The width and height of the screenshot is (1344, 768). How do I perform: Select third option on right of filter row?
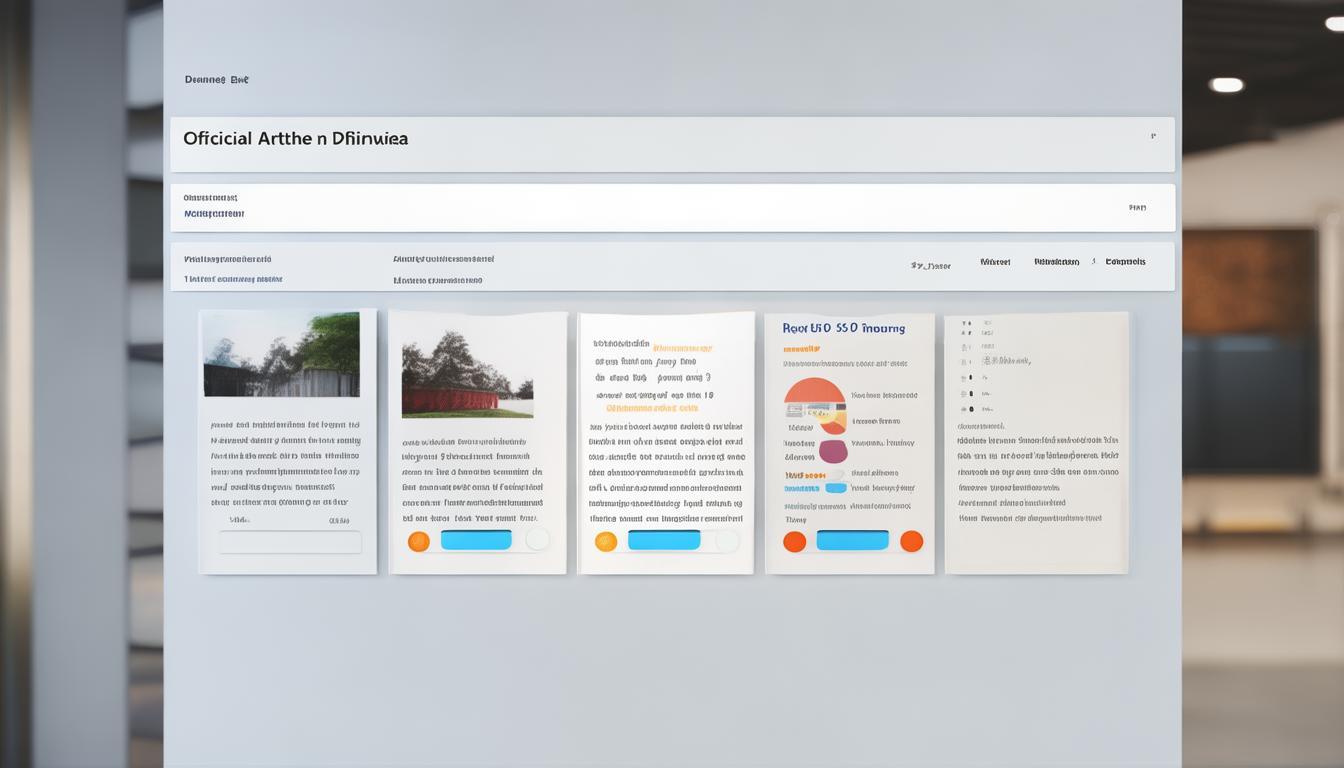point(1056,262)
